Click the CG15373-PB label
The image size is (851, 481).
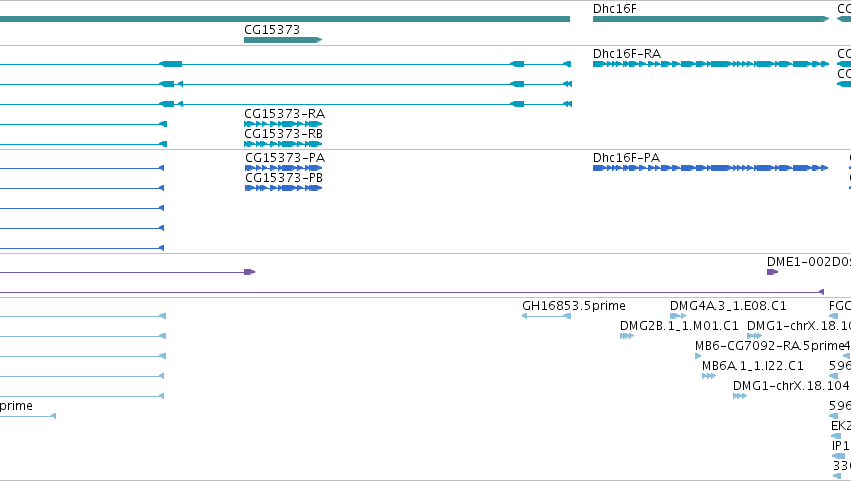pyautogui.click(x=284, y=178)
